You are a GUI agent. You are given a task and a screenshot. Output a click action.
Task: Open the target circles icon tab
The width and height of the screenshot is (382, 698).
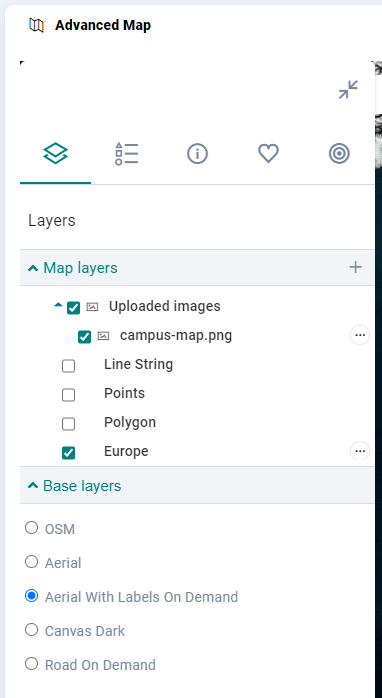(339, 154)
